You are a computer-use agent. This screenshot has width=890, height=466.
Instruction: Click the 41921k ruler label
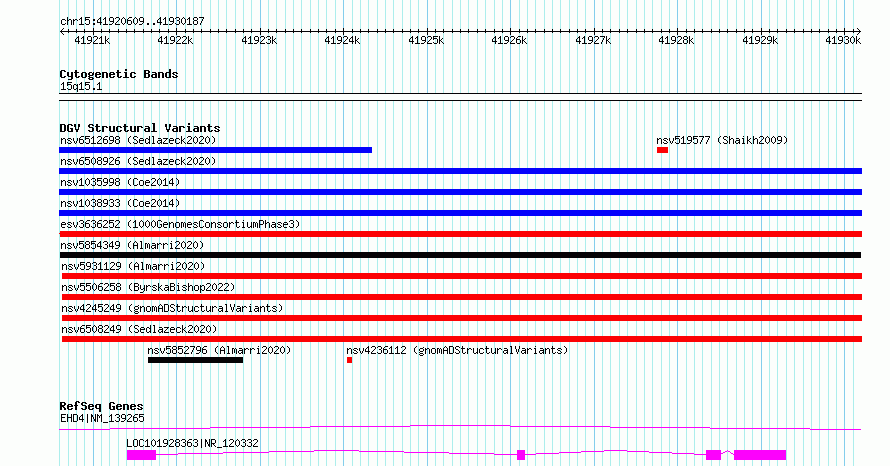coord(92,40)
